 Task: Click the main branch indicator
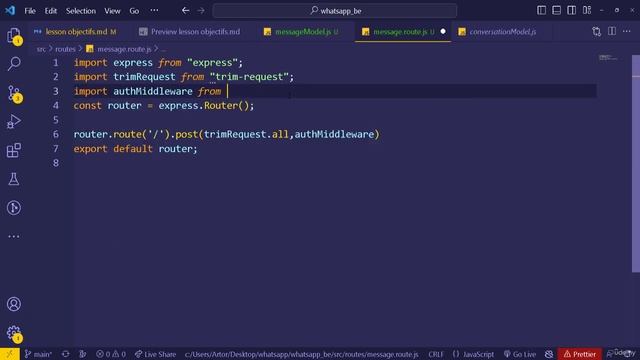38,354
